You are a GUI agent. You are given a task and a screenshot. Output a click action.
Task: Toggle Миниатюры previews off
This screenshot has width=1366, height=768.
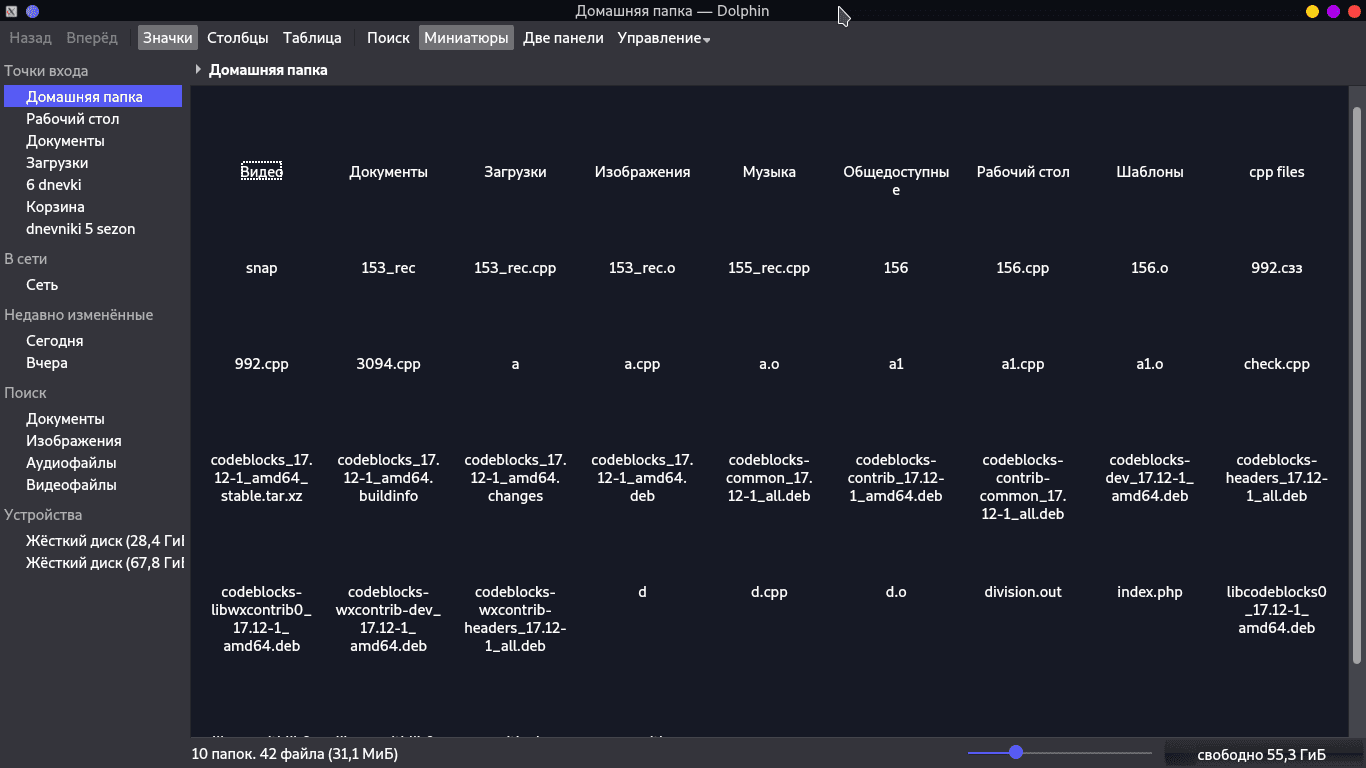coord(467,38)
